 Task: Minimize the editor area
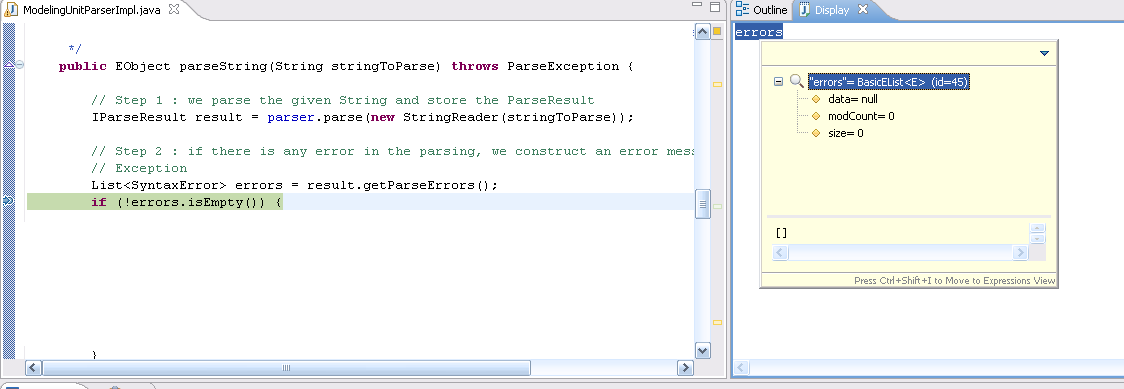[x=697, y=6]
